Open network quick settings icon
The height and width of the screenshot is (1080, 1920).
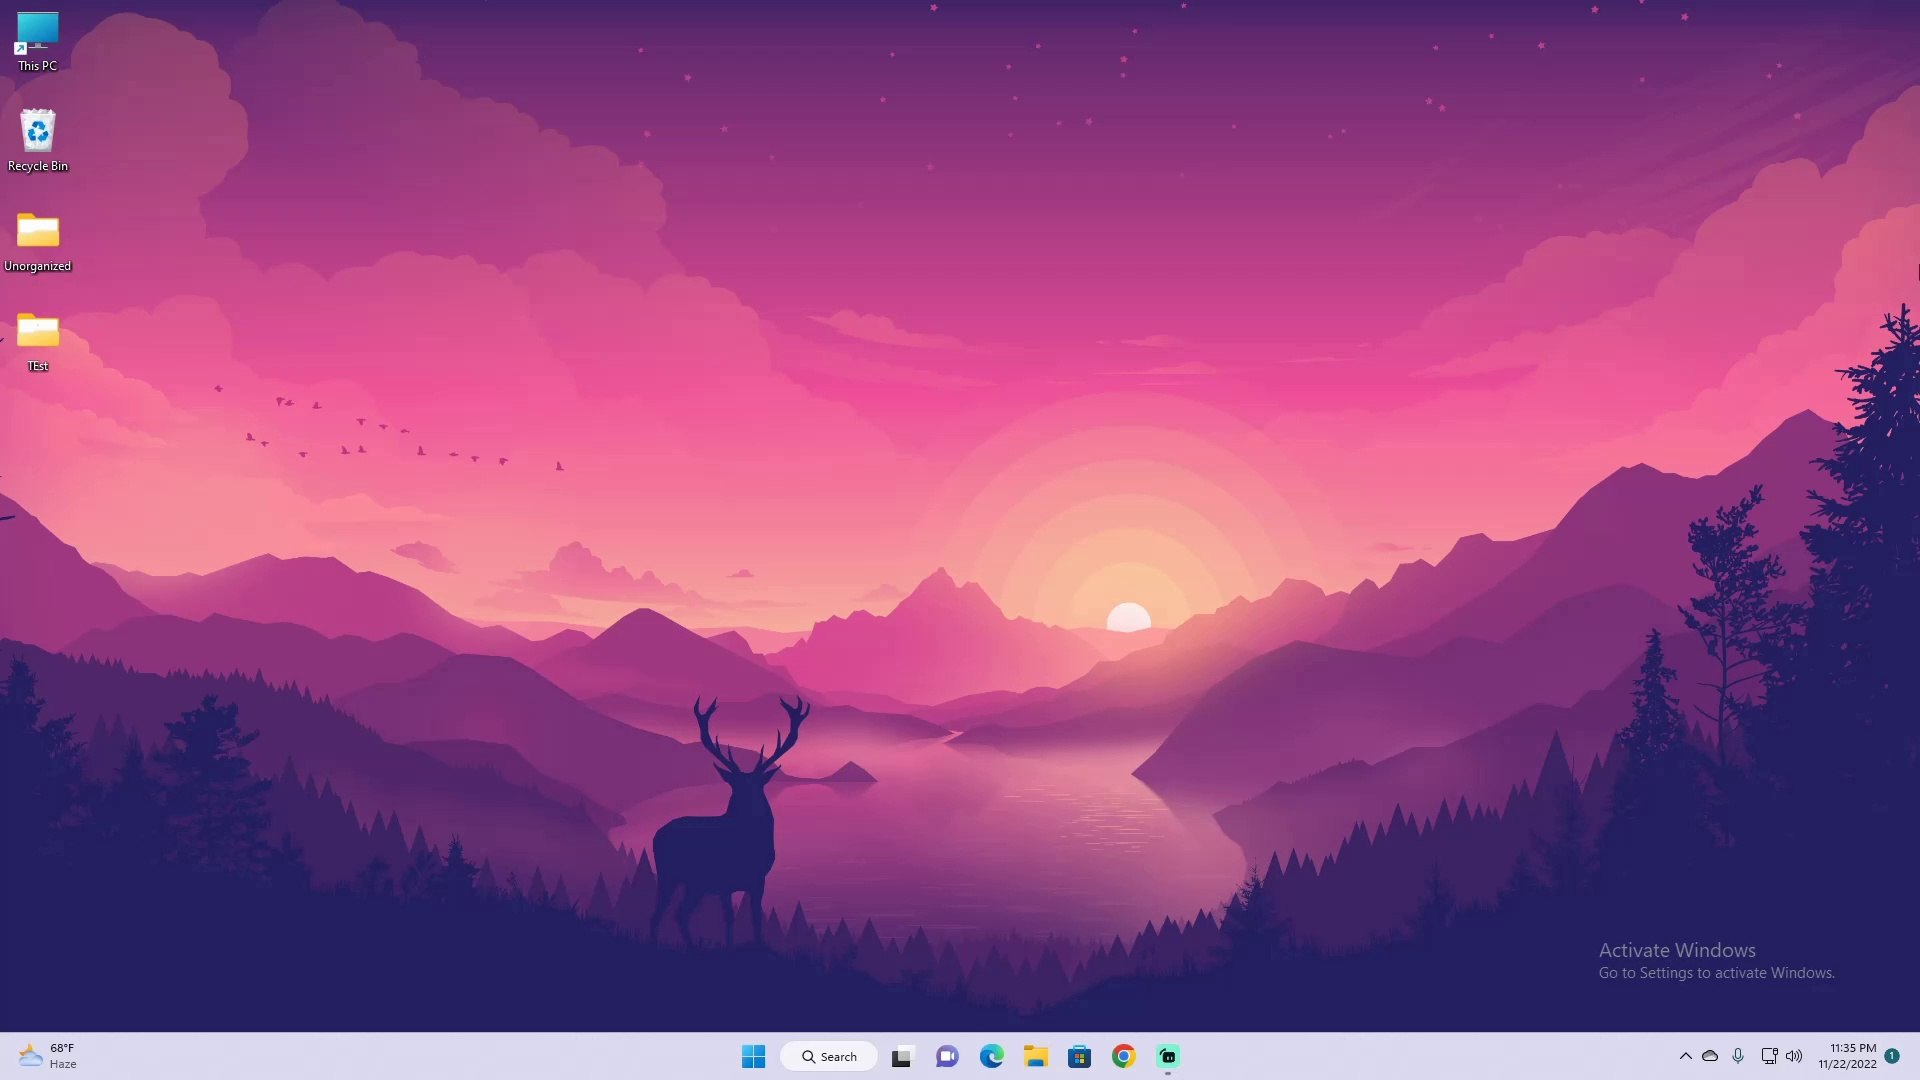pos(1768,1056)
